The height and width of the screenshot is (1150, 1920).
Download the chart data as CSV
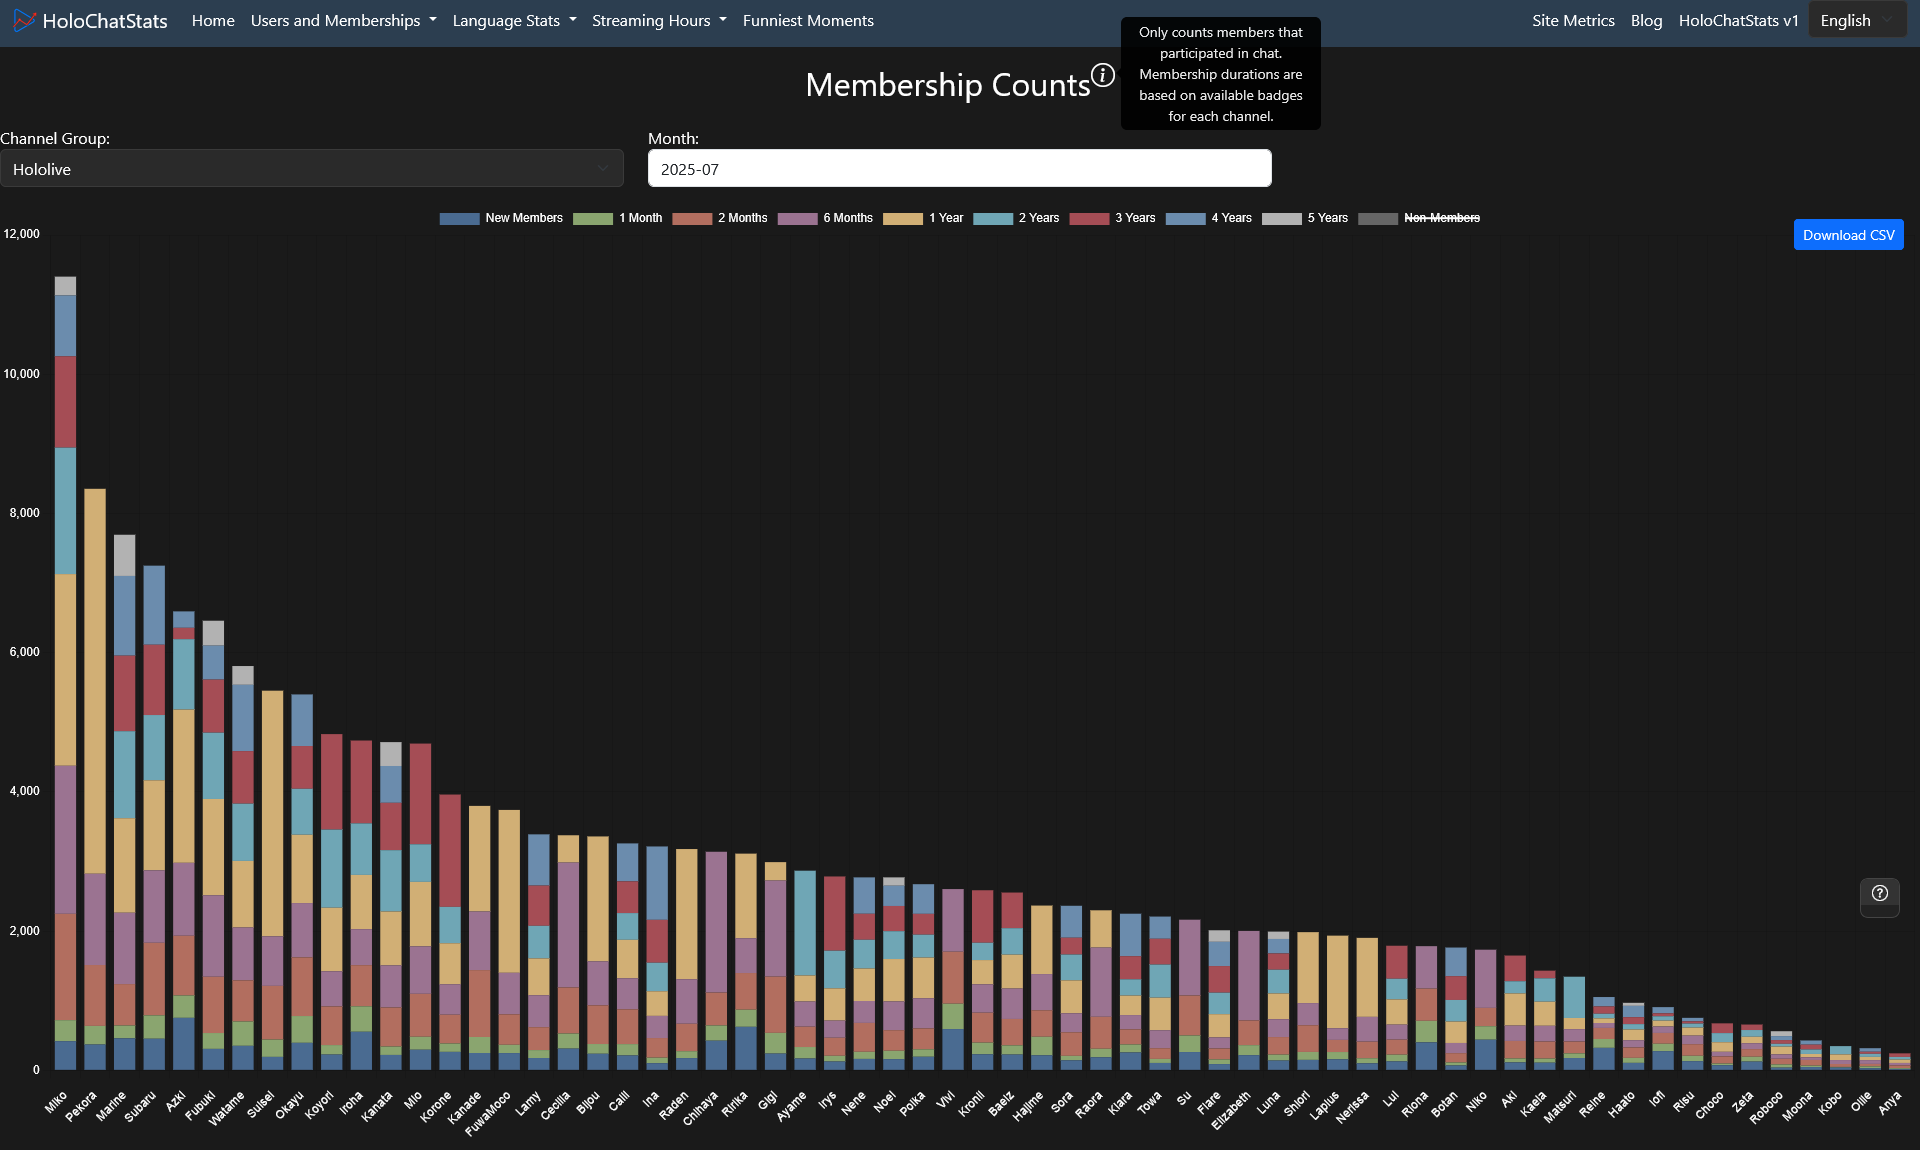(x=1848, y=235)
